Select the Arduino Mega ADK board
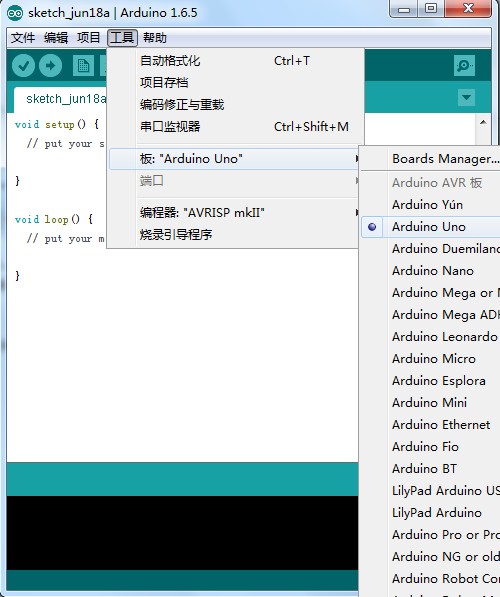 (x=430, y=315)
